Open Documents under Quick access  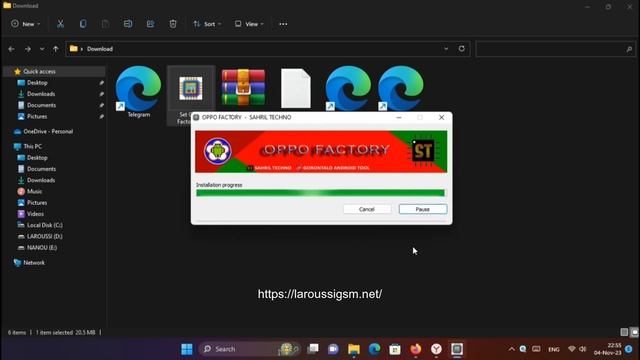tap(41, 105)
